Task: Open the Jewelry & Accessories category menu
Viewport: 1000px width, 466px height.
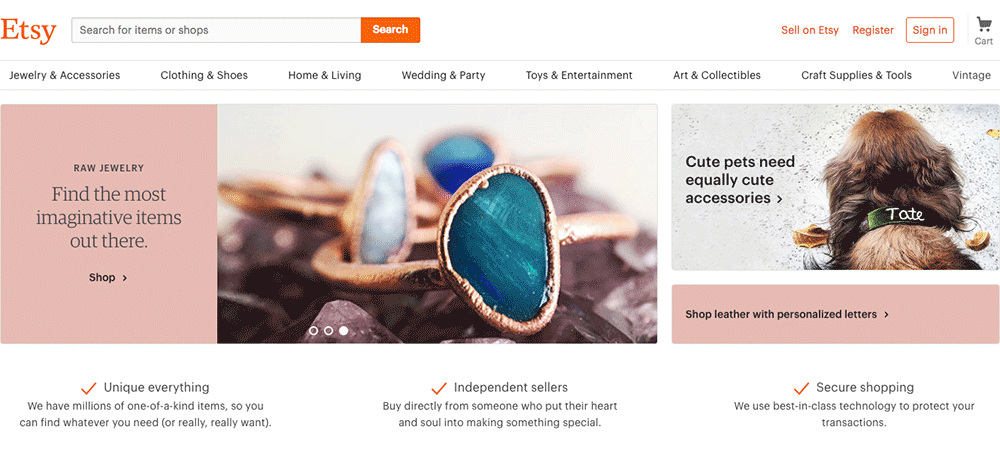Action: pos(65,75)
